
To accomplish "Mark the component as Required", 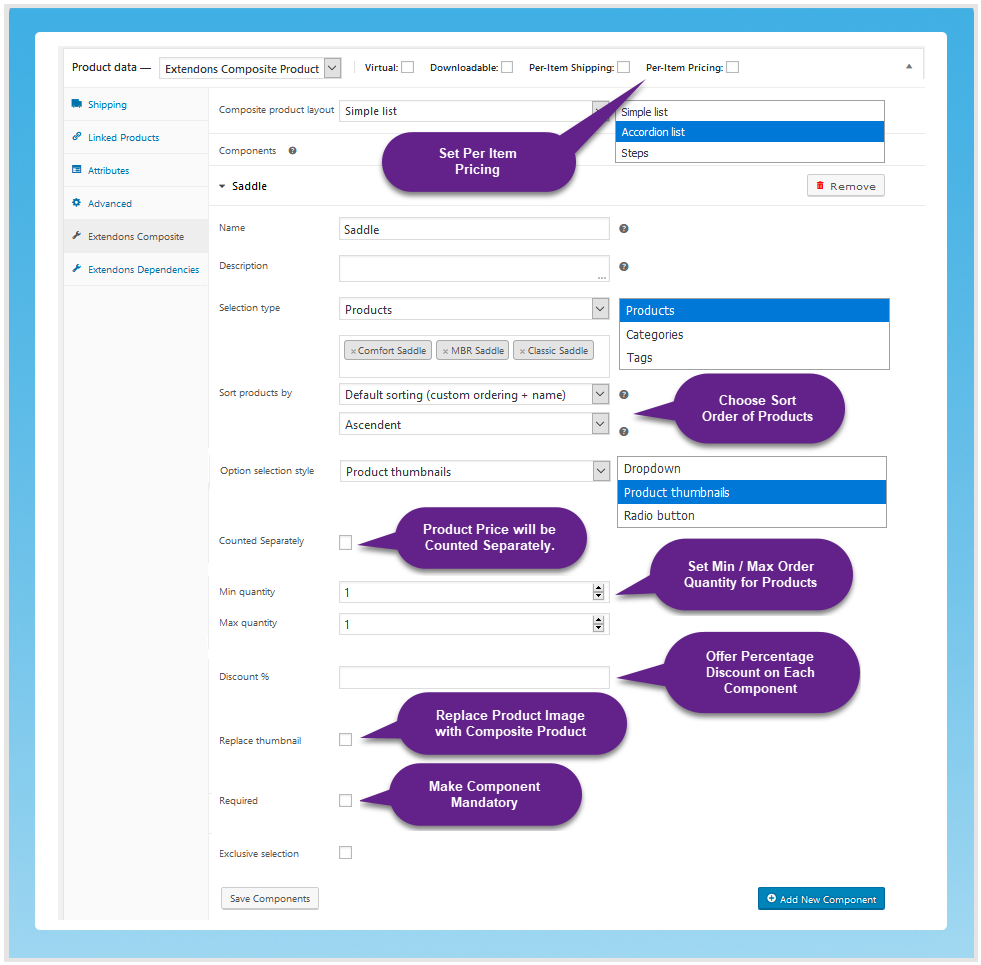I will [345, 800].
